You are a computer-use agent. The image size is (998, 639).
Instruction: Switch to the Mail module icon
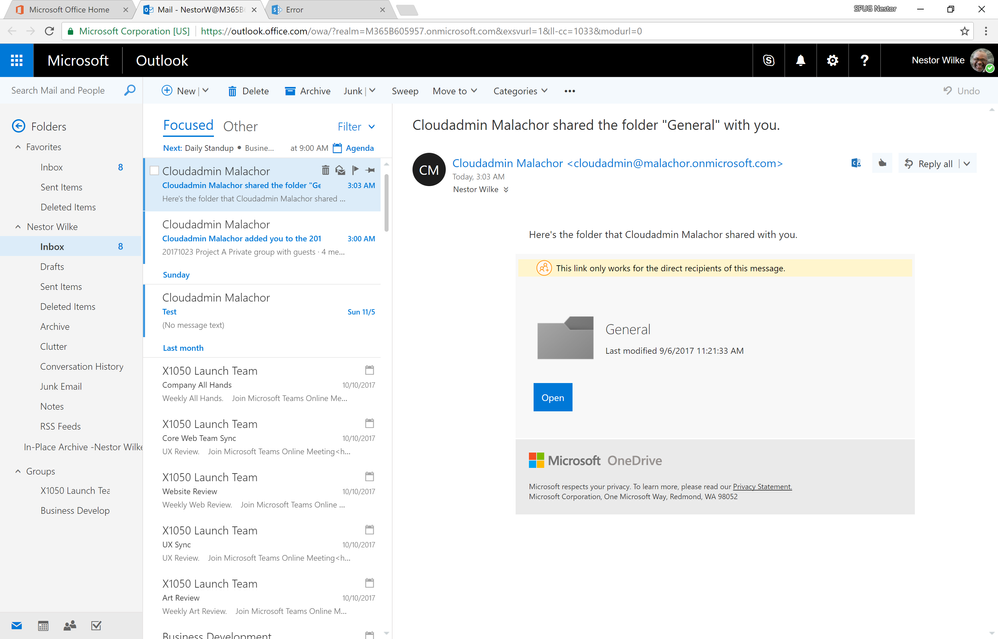point(17,626)
